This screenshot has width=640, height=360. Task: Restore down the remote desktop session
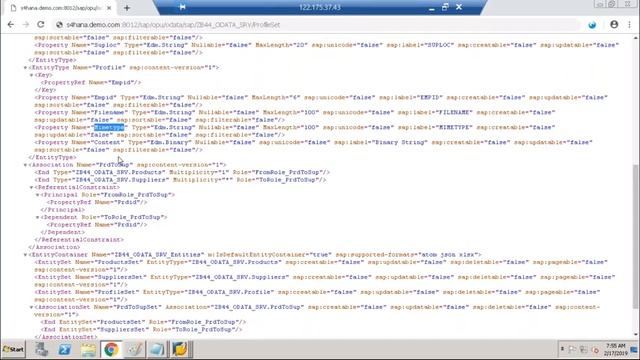click(445, 7)
